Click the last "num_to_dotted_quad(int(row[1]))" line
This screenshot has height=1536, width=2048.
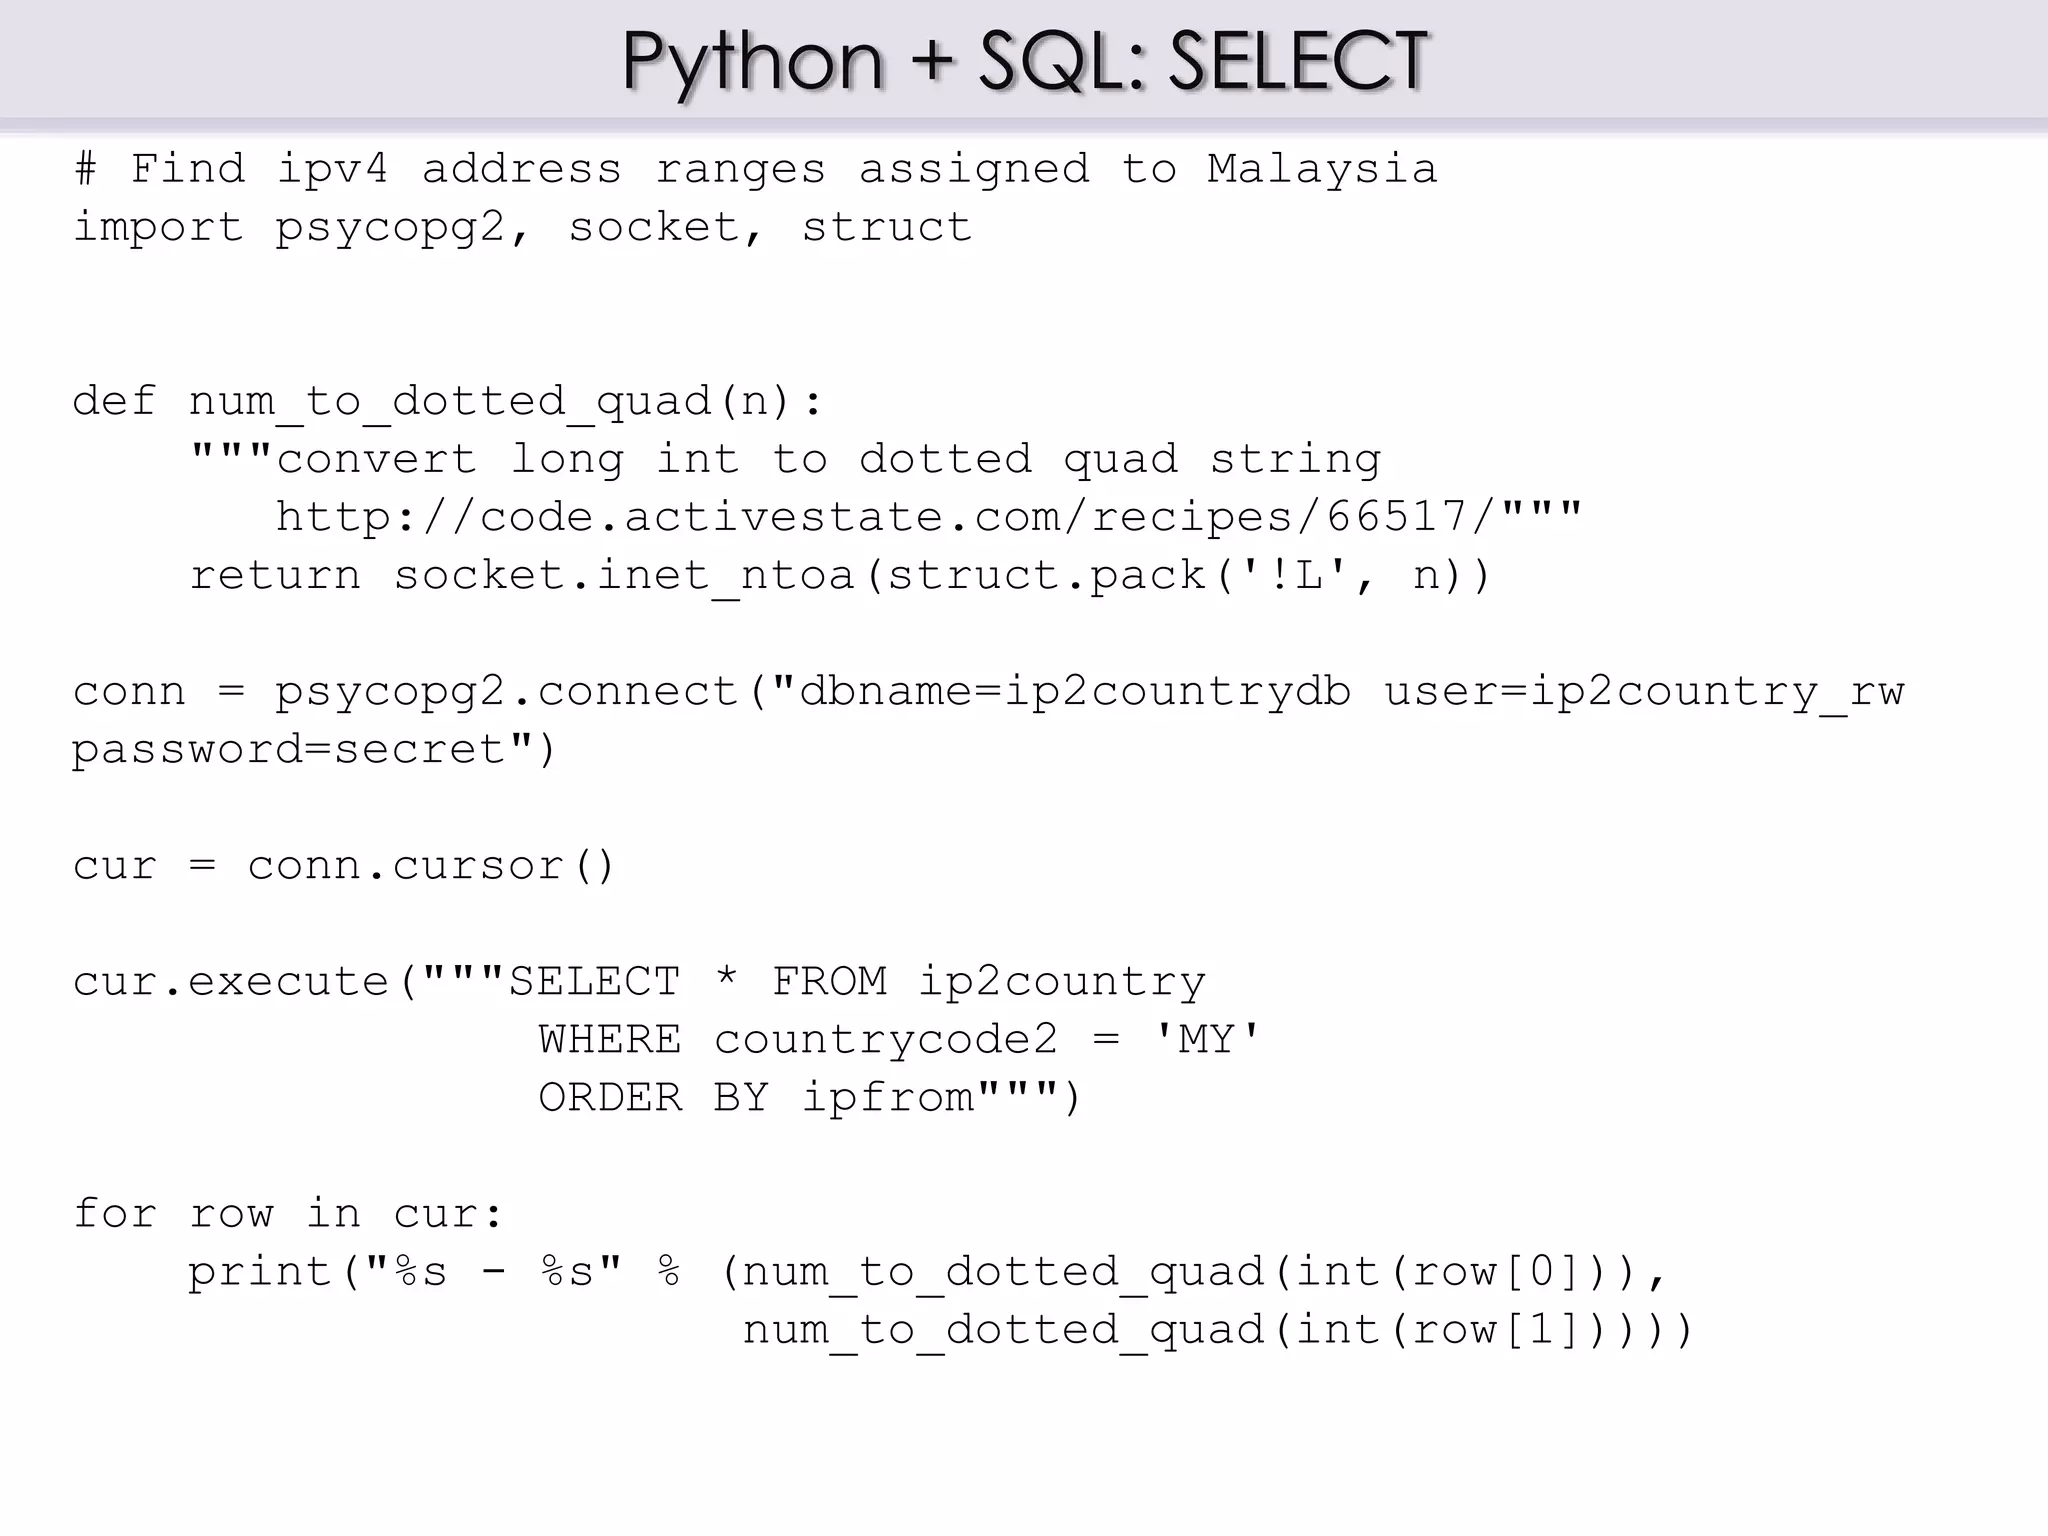pyautogui.click(x=1216, y=1330)
